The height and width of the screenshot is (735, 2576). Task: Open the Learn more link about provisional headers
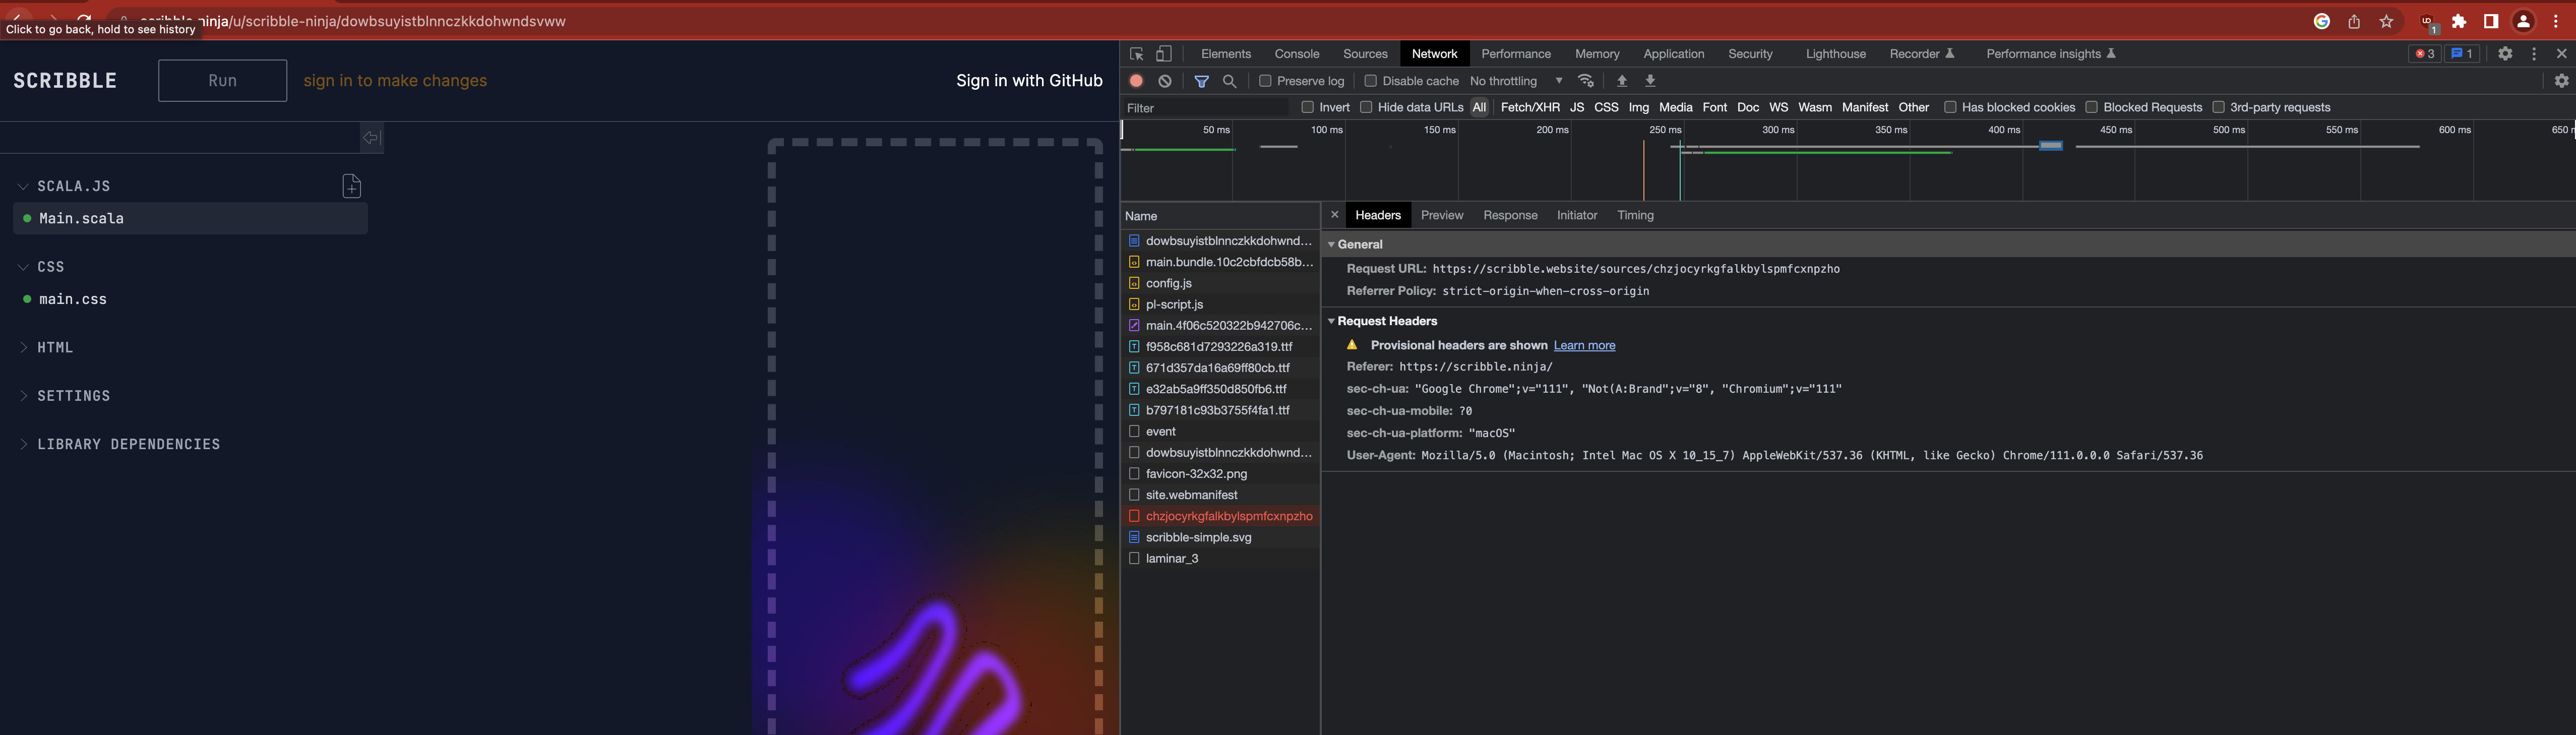click(1584, 345)
